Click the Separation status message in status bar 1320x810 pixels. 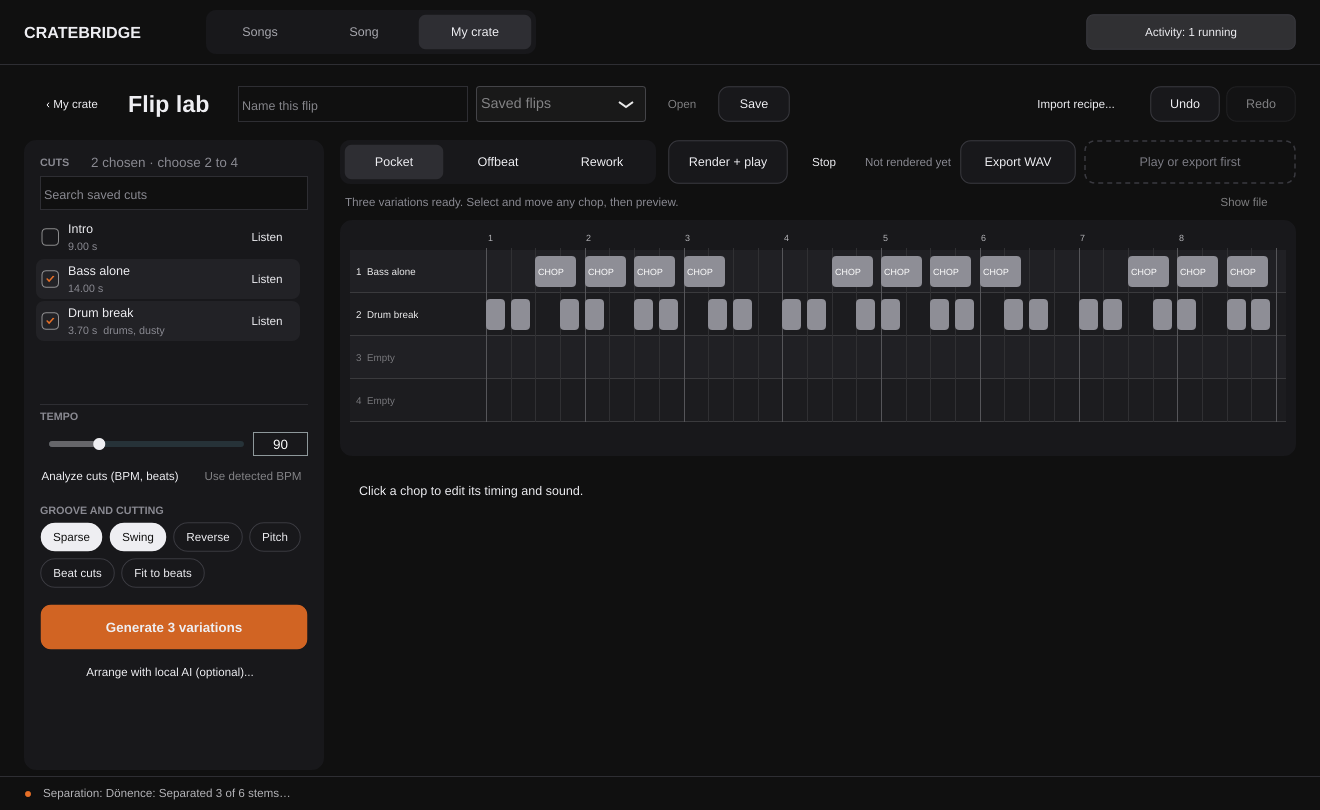tap(167, 793)
